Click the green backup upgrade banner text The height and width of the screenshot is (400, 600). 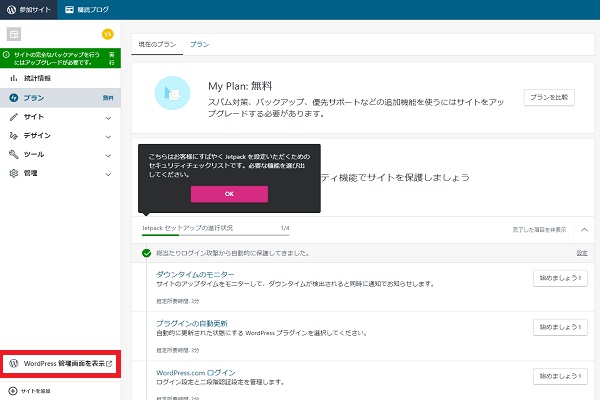point(57,58)
